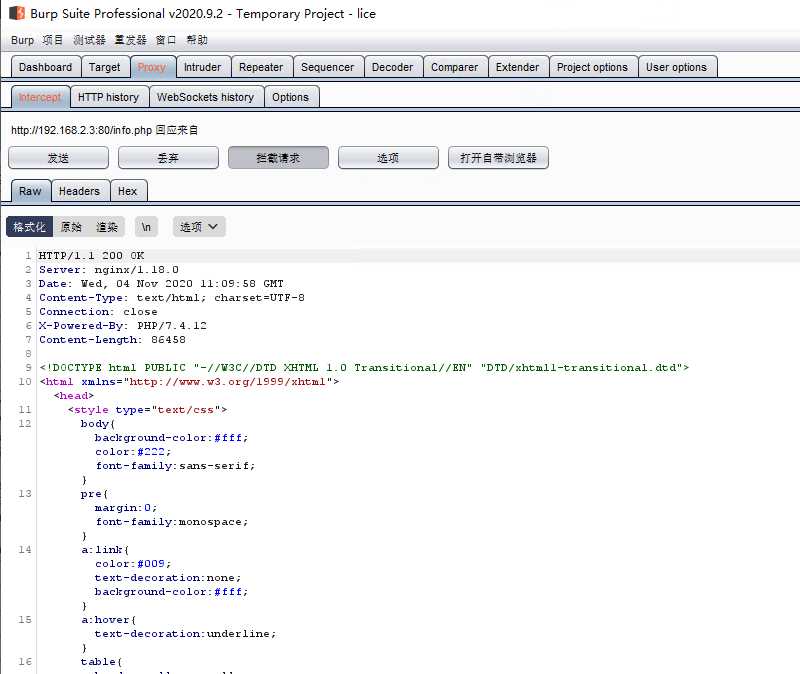Image resolution: width=800 pixels, height=674 pixels.
Task: Click the 'color:#222;' line
Action: point(133,452)
